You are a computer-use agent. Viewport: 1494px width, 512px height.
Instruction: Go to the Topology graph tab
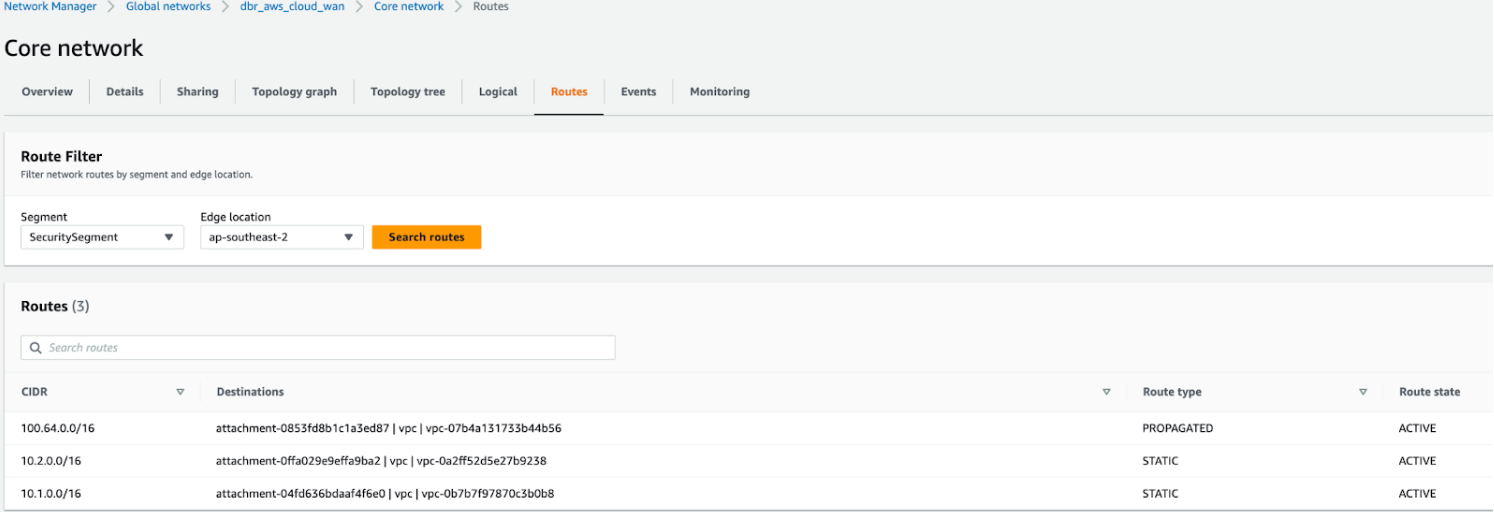tap(294, 92)
